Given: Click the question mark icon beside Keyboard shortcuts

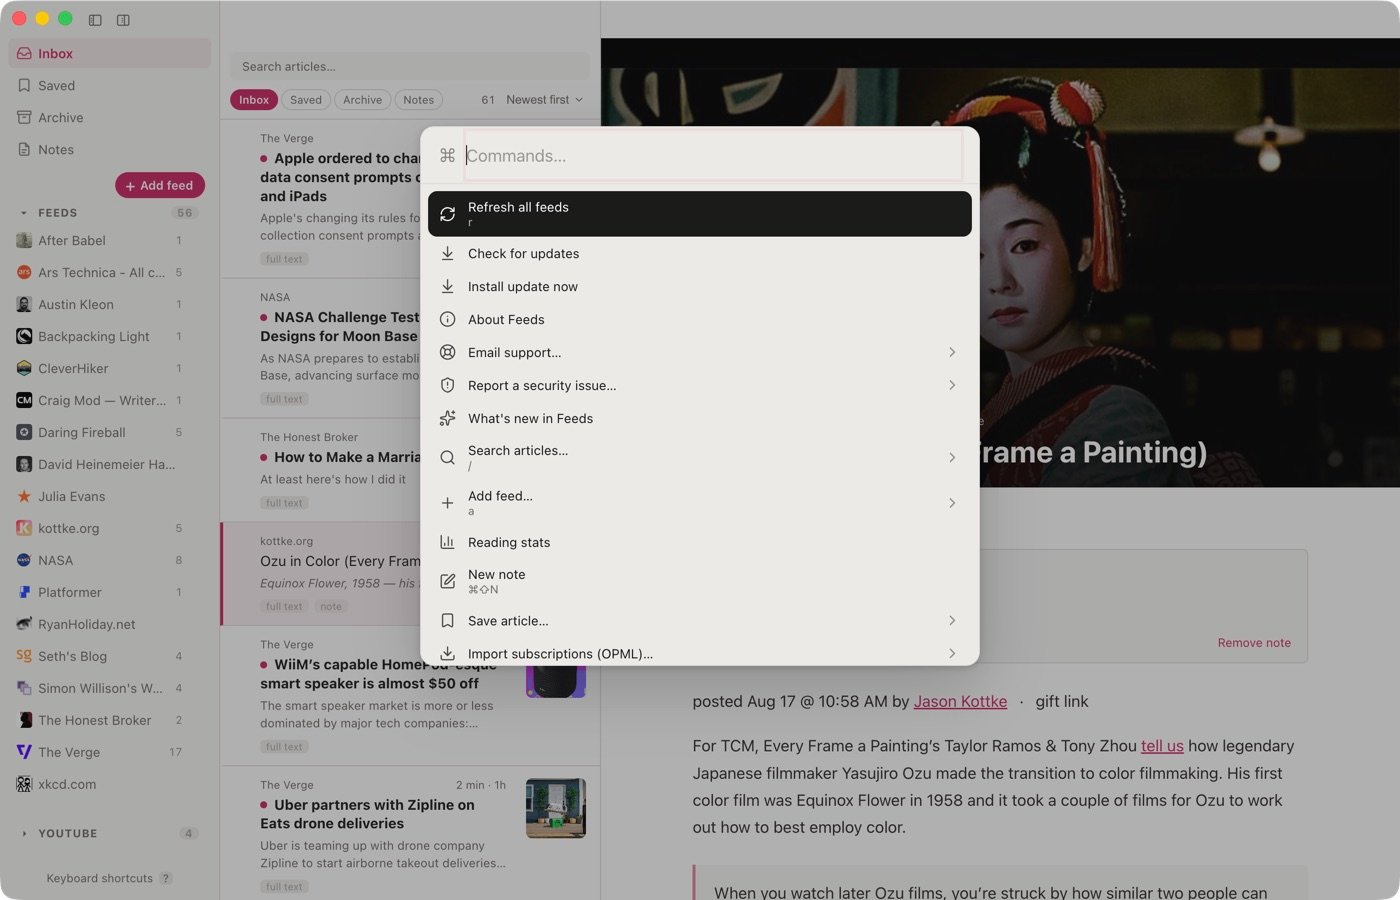Looking at the screenshot, I should point(166,879).
